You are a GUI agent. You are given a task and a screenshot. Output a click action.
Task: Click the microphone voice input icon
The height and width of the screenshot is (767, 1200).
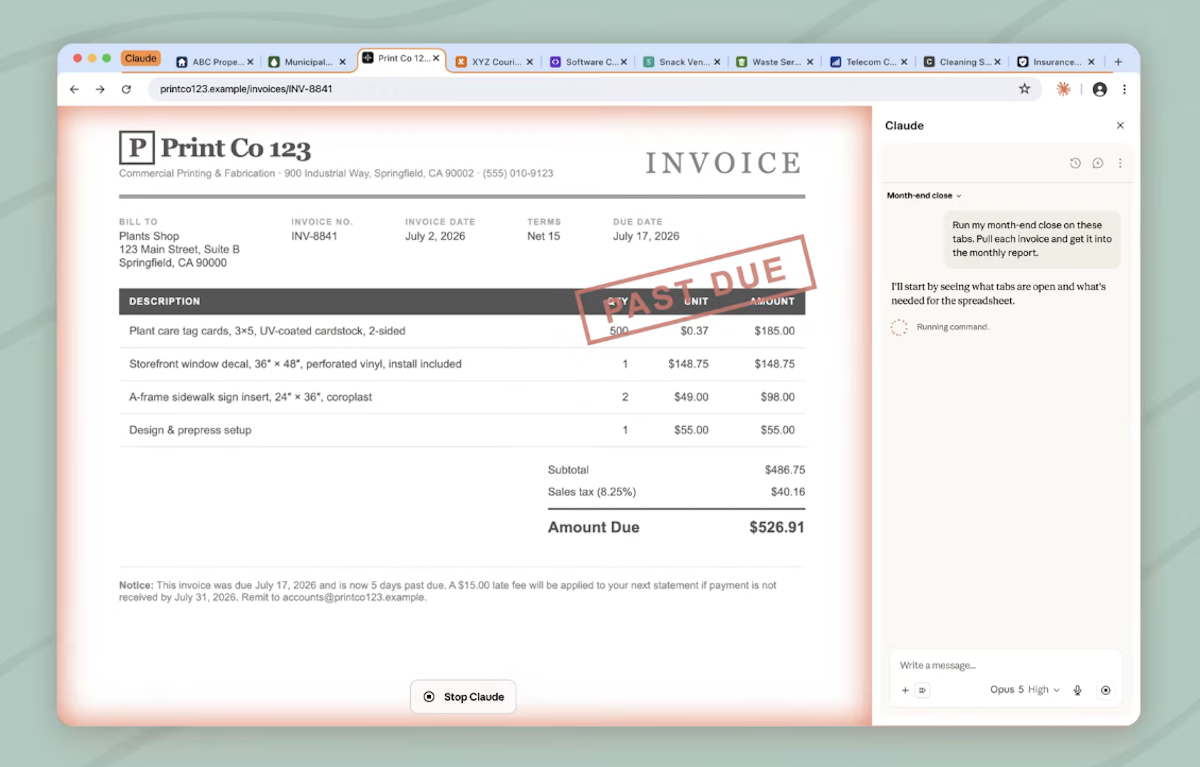click(x=1078, y=690)
